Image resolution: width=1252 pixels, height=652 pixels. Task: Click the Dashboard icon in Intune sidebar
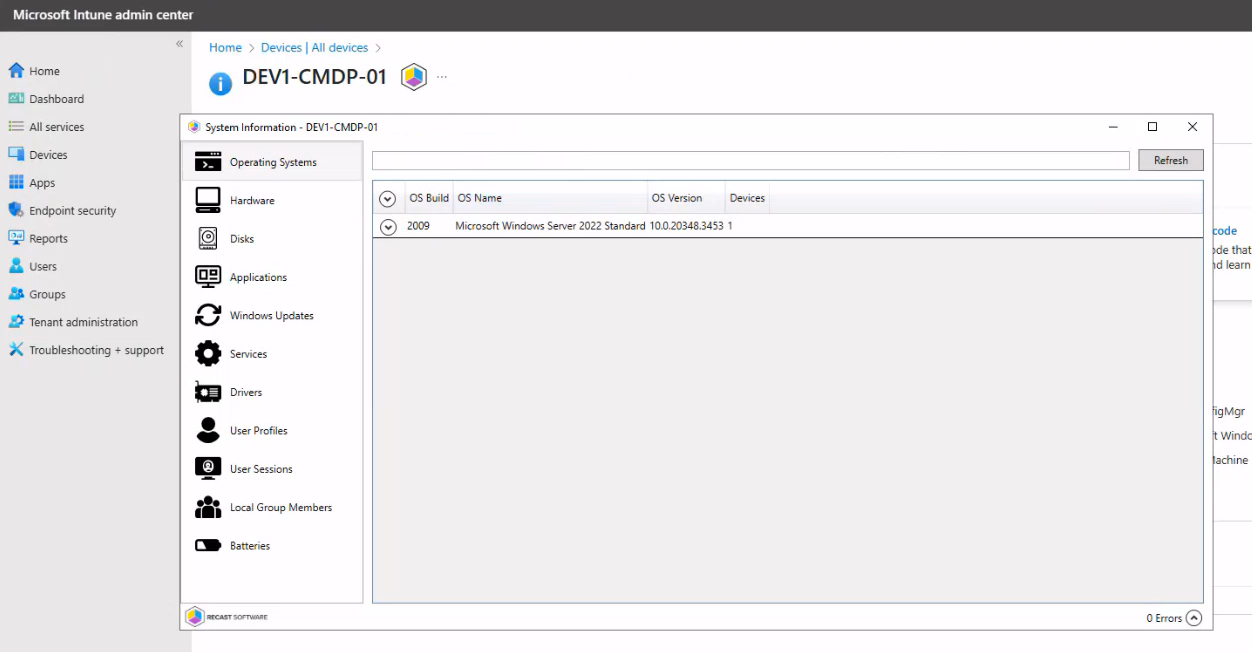coord(16,99)
